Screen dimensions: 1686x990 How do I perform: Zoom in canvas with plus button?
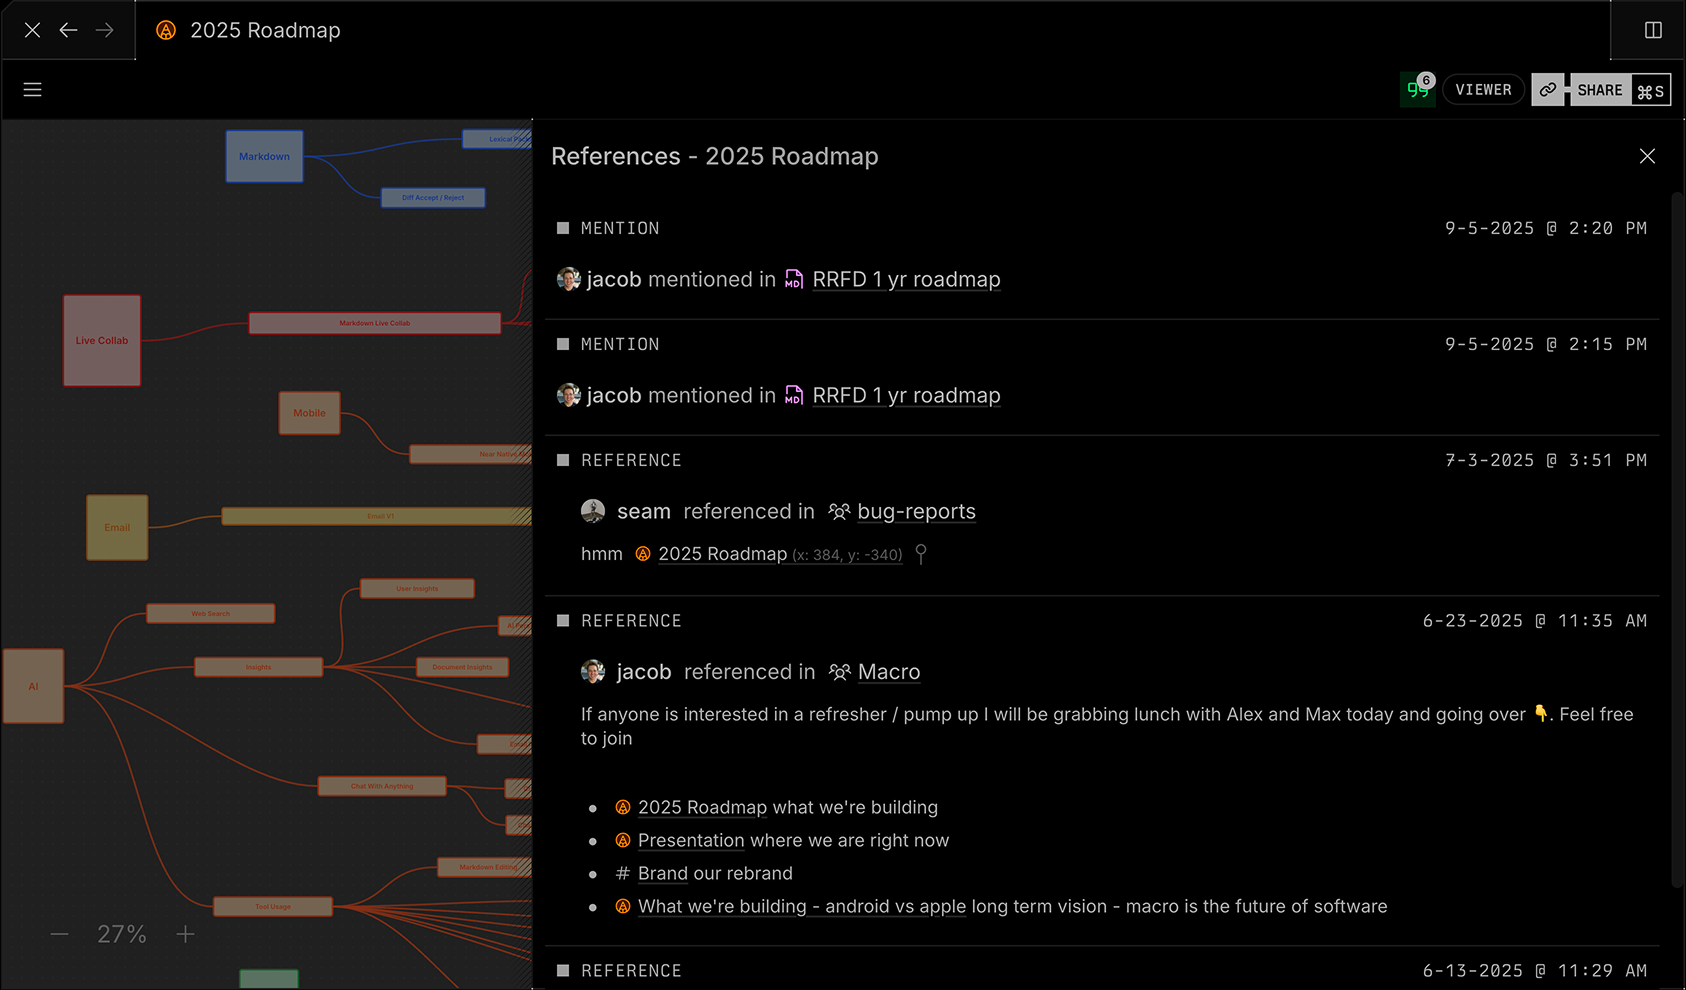click(x=185, y=934)
